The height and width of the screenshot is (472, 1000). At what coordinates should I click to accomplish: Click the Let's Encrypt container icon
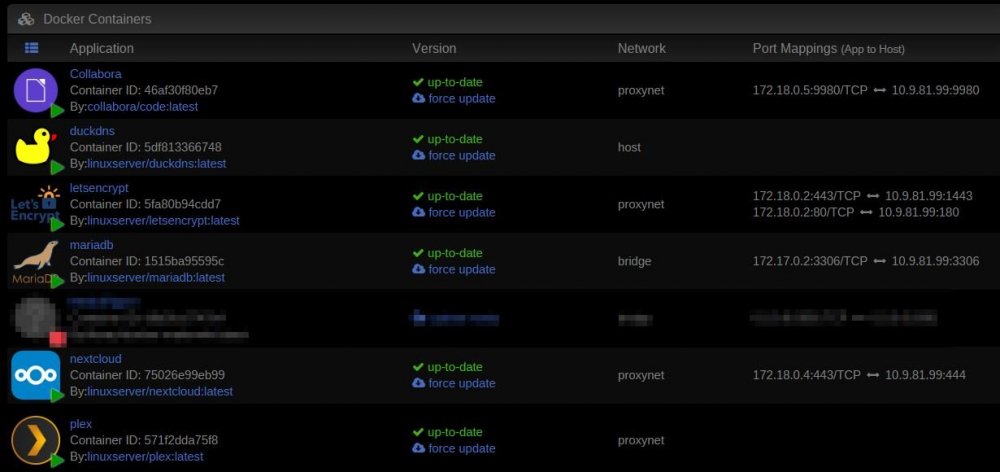35,204
